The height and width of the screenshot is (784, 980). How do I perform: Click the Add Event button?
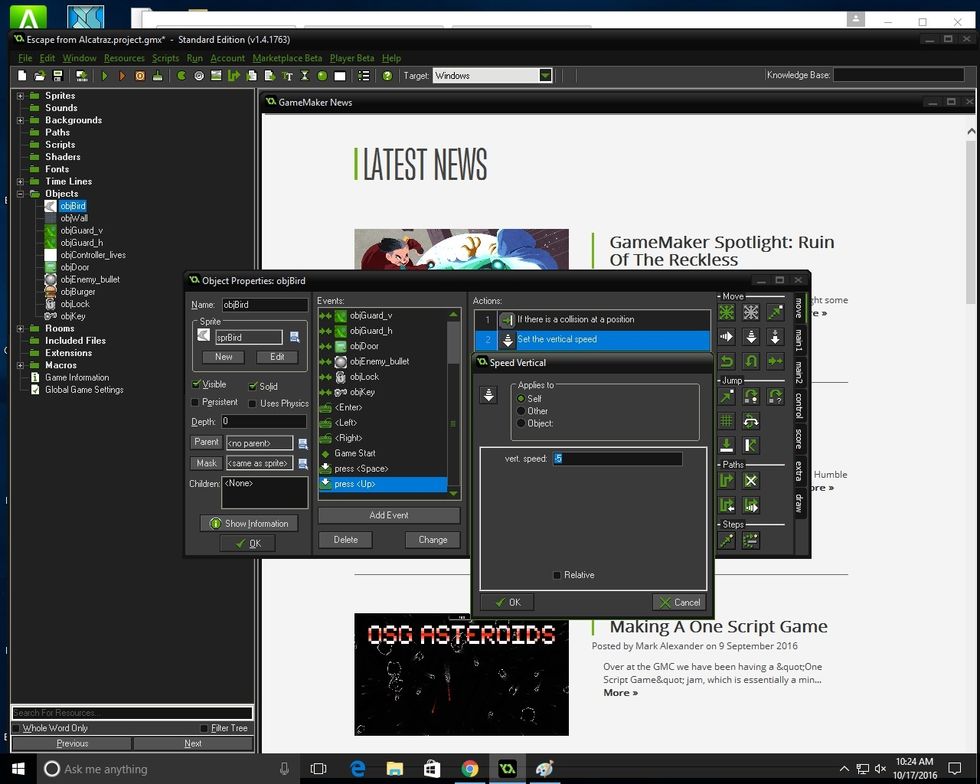pyautogui.click(x=389, y=515)
